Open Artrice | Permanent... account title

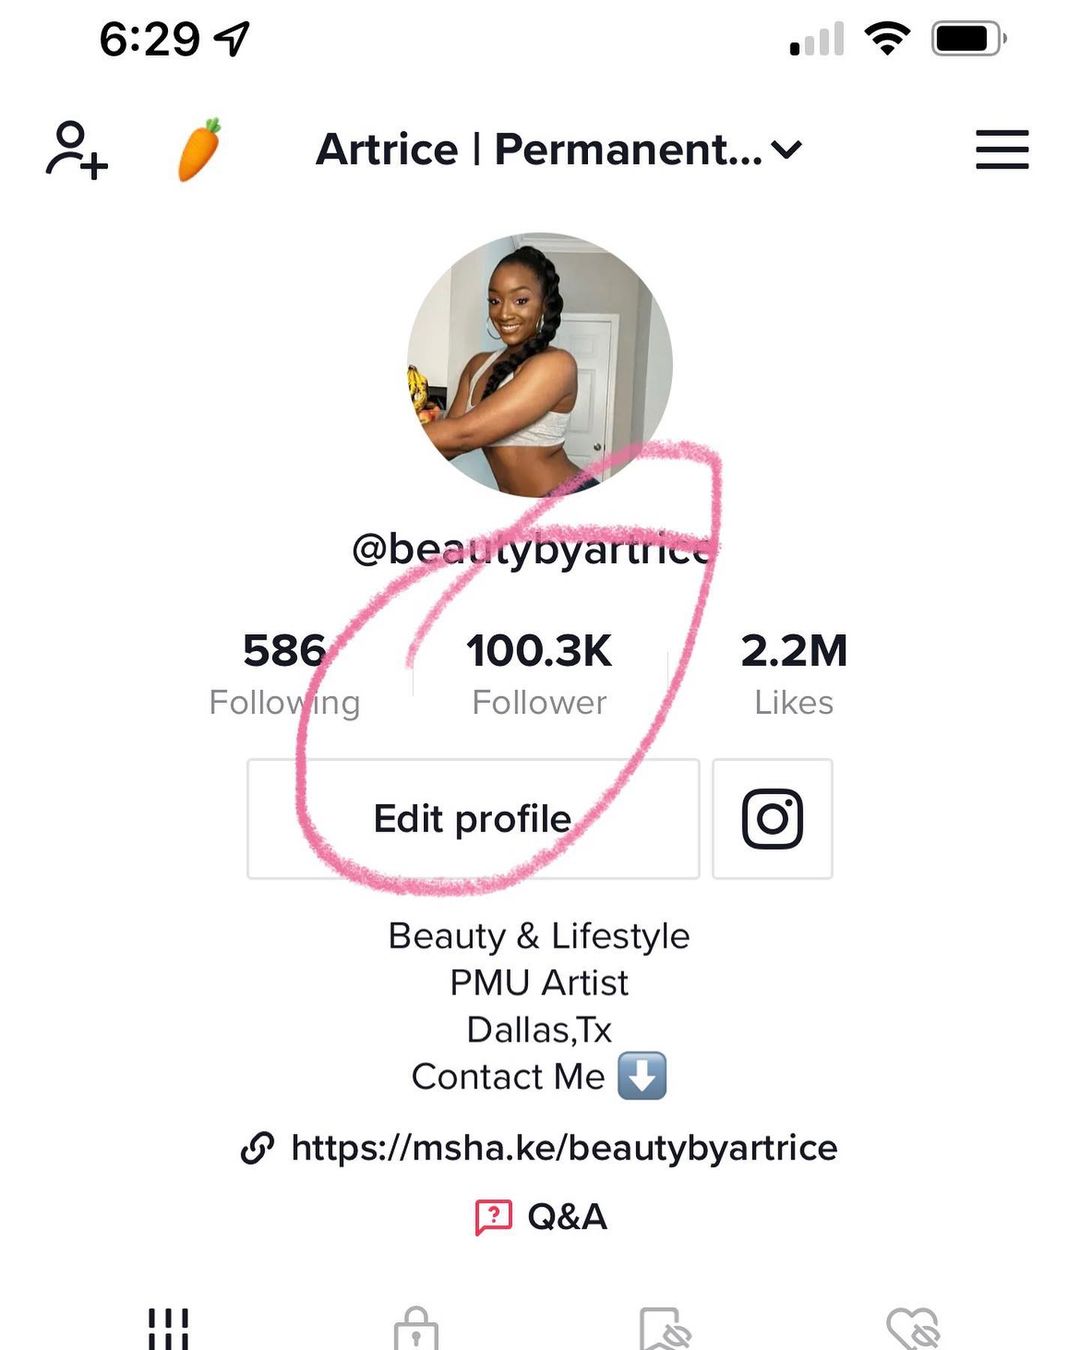pyautogui.click(x=538, y=150)
